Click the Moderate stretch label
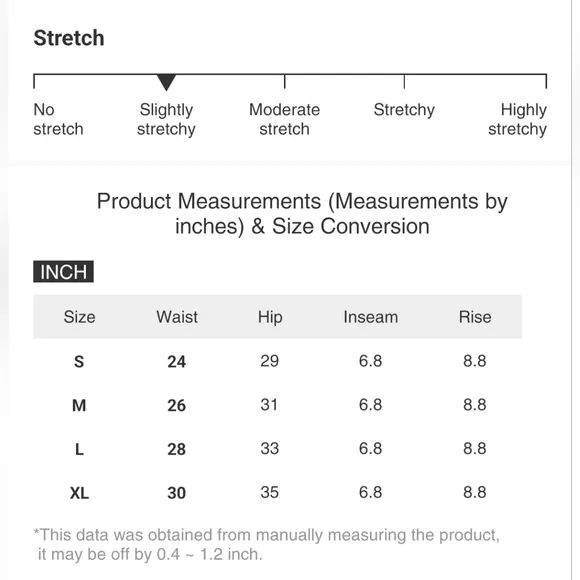 click(x=284, y=119)
